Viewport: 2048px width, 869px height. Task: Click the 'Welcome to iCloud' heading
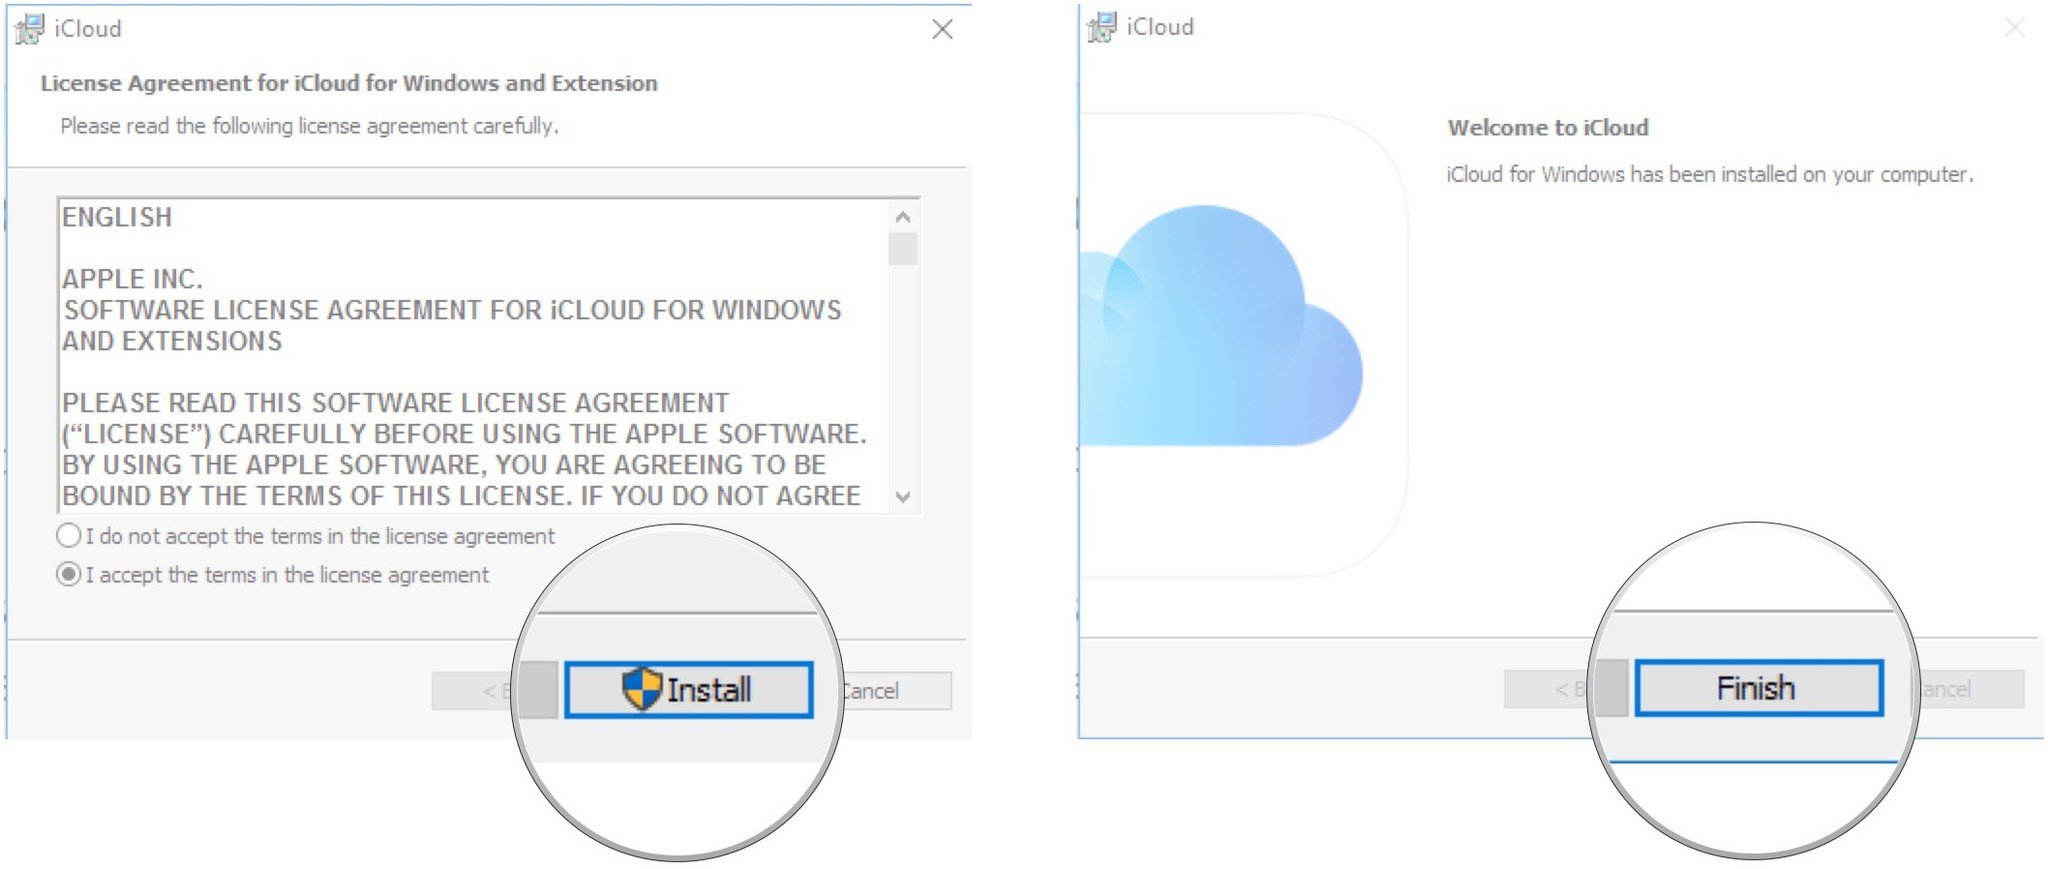(x=1548, y=128)
